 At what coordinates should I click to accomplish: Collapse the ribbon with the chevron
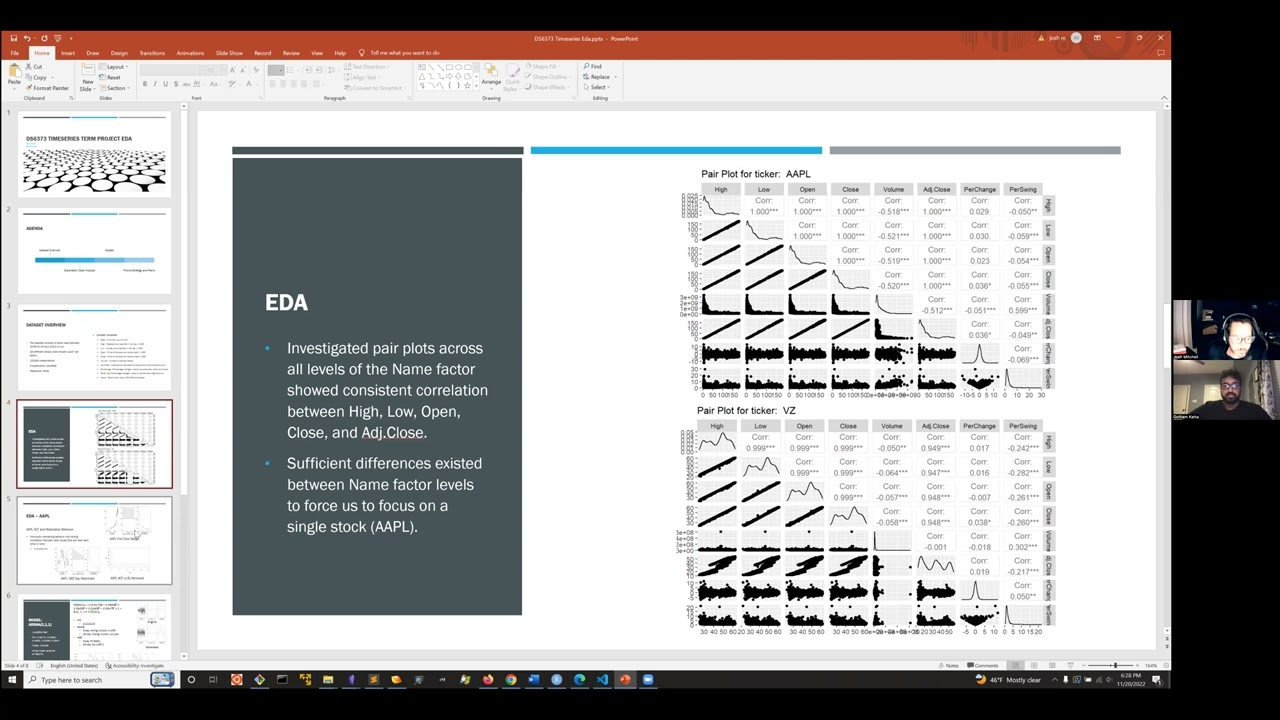coord(1163,98)
